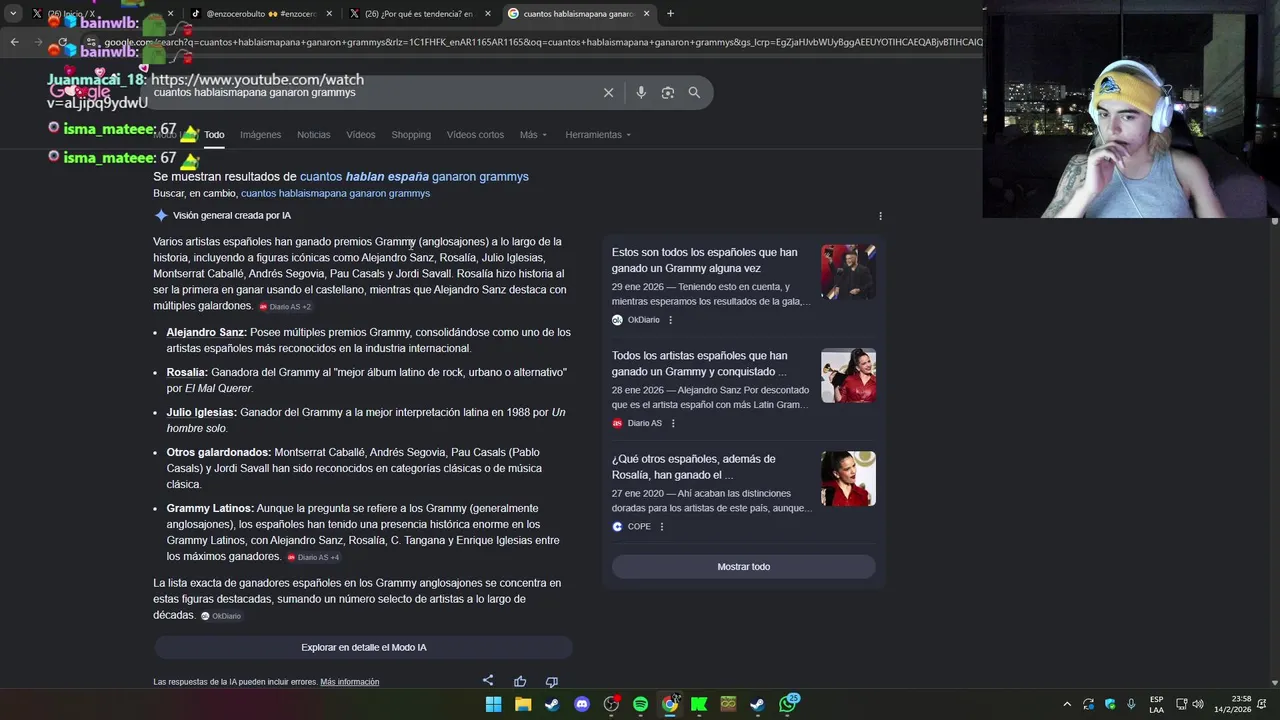Open the volume control in system tray

click(x=1198, y=704)
